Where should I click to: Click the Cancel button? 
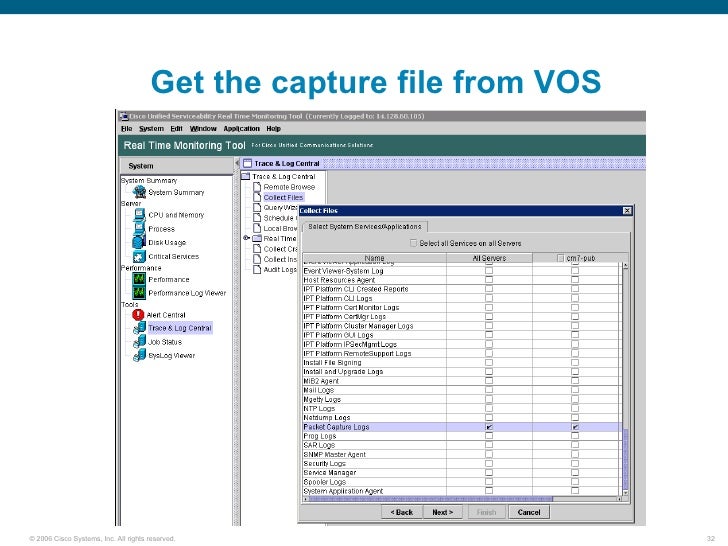pyautogui.click(x=529, y=512)
